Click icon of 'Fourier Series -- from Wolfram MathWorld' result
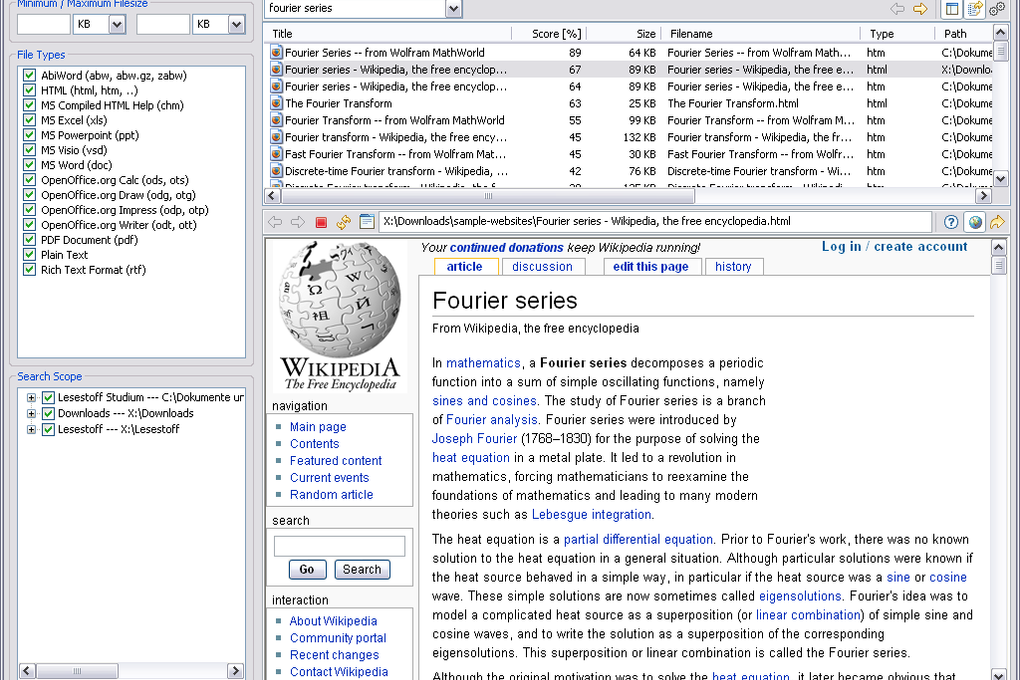Image resolution: width=1020 pixels, height=680 pixels. pyautogui.click(x=276, y=53)
